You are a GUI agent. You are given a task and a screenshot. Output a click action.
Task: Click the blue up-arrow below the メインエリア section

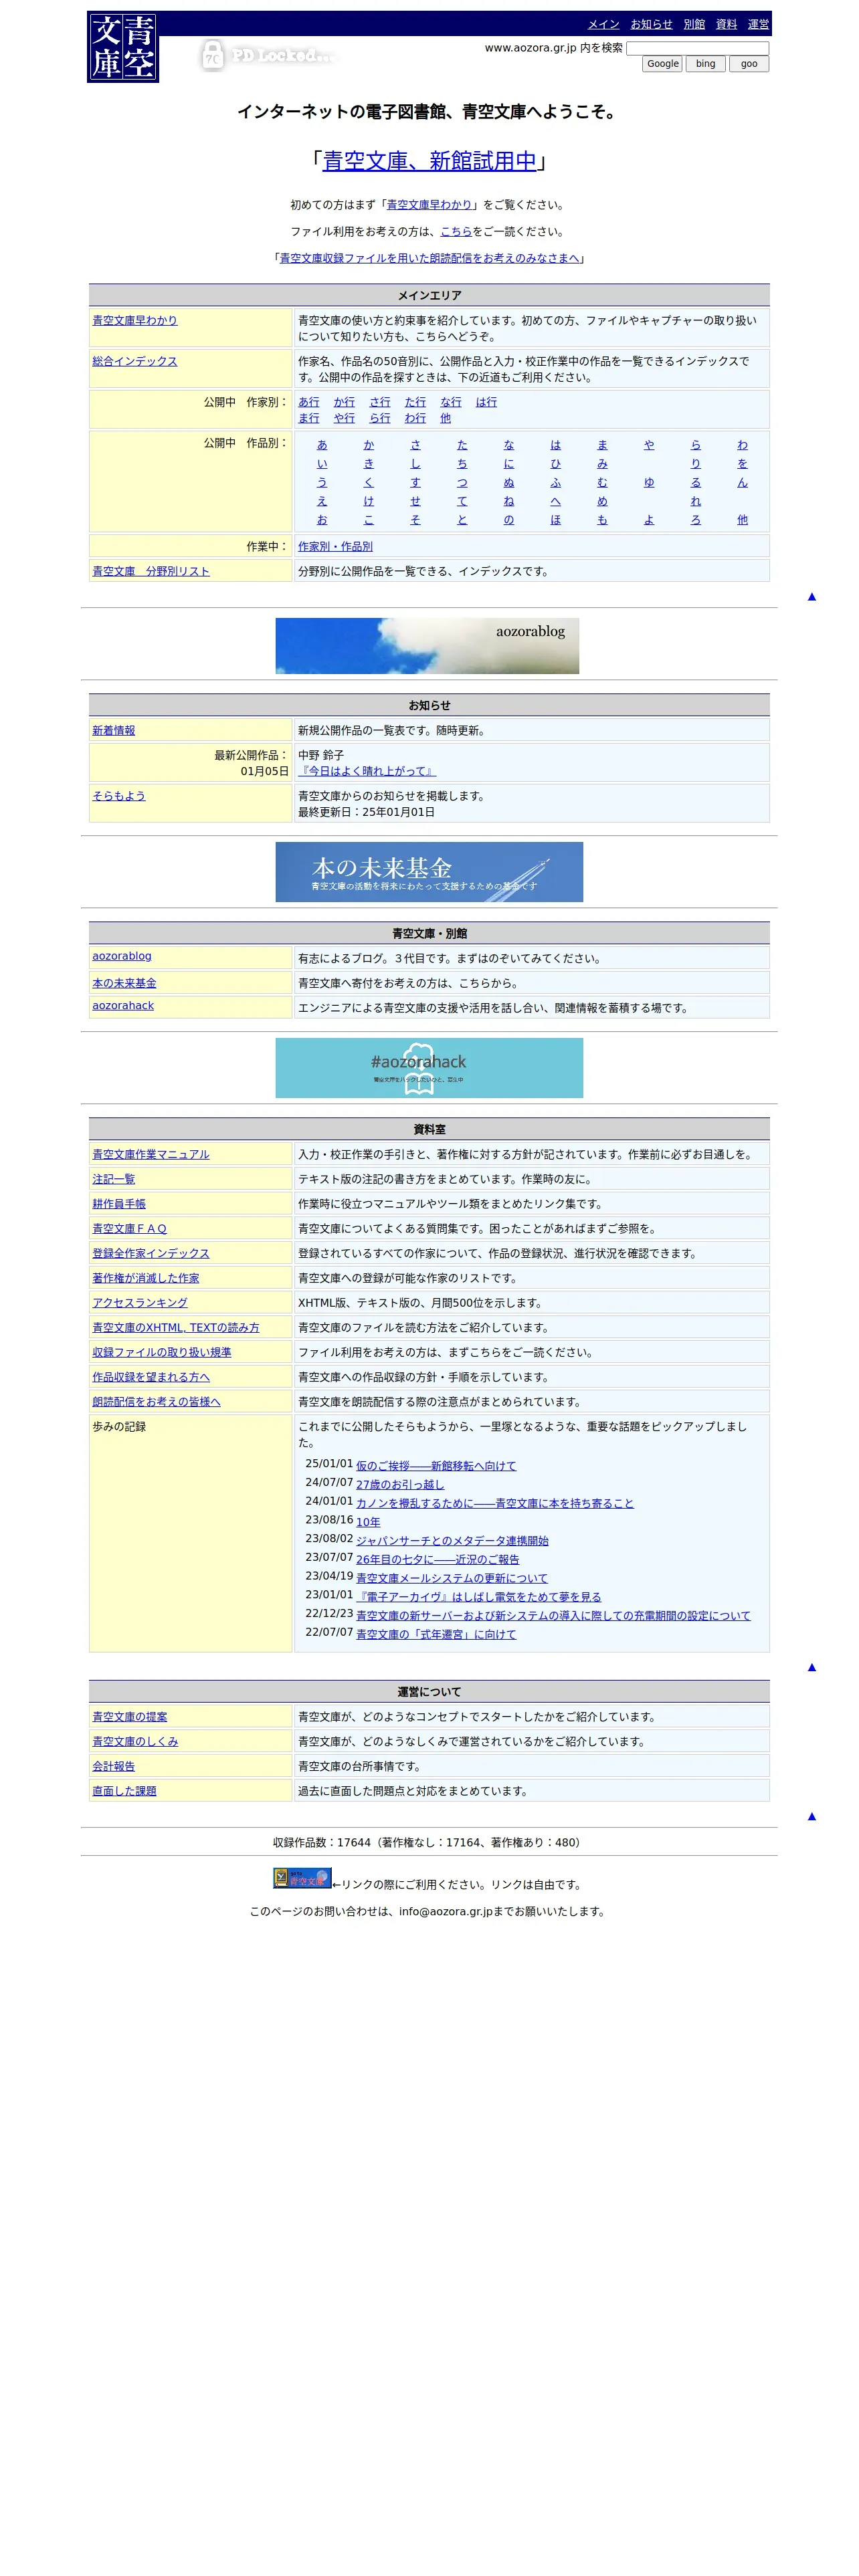point(811,597)
